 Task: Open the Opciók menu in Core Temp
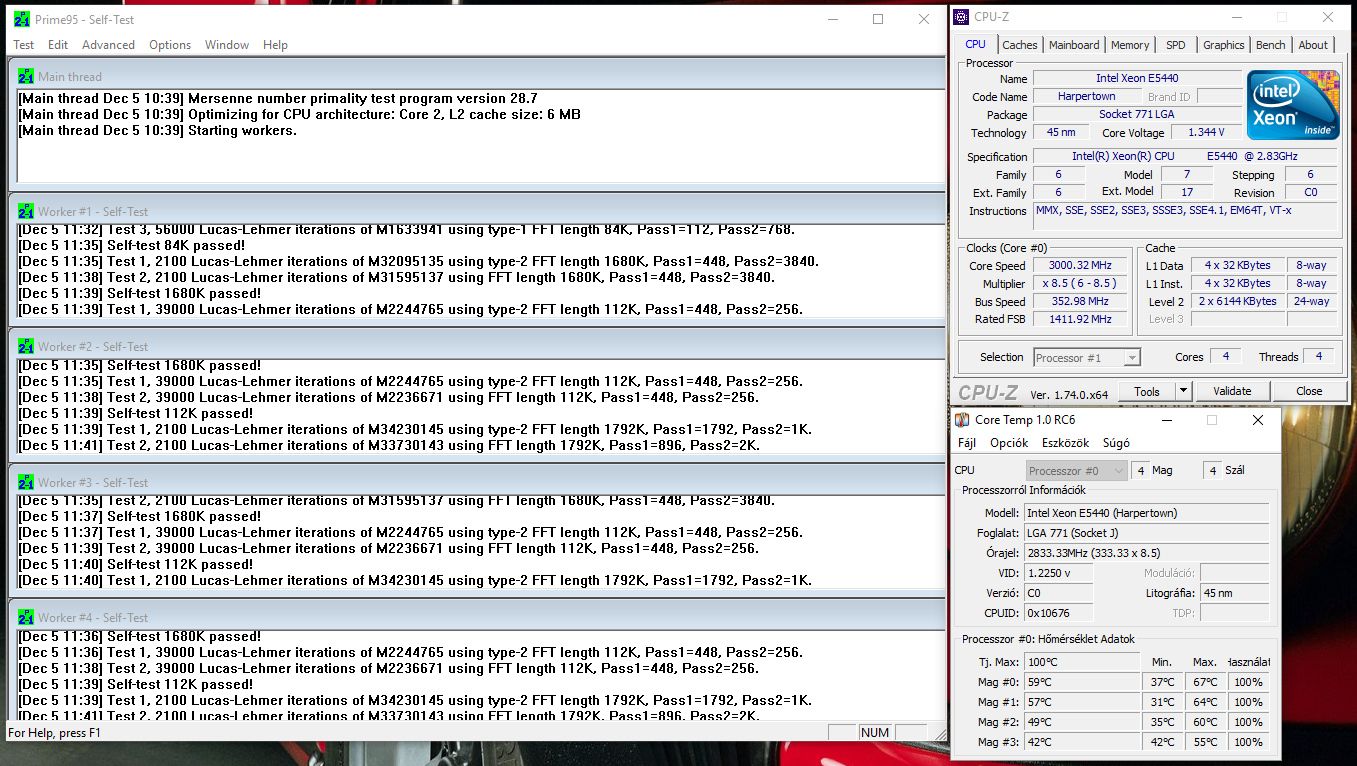pyautogui.click(x=1009, y=443)
